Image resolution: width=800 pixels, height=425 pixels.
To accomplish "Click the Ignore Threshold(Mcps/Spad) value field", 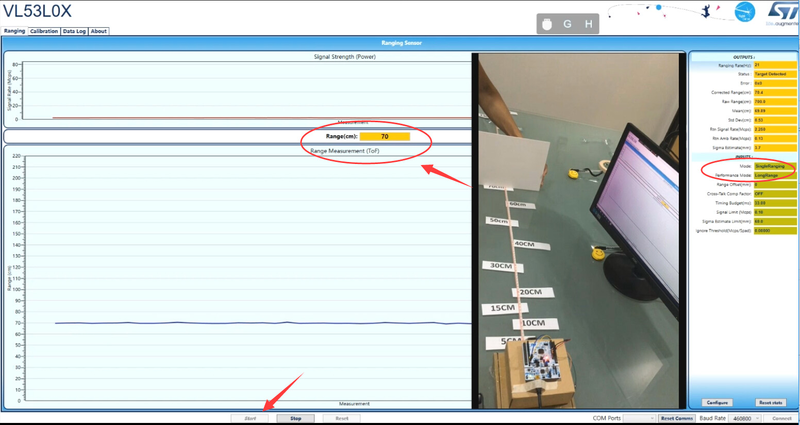I will (x=774, y=231).
